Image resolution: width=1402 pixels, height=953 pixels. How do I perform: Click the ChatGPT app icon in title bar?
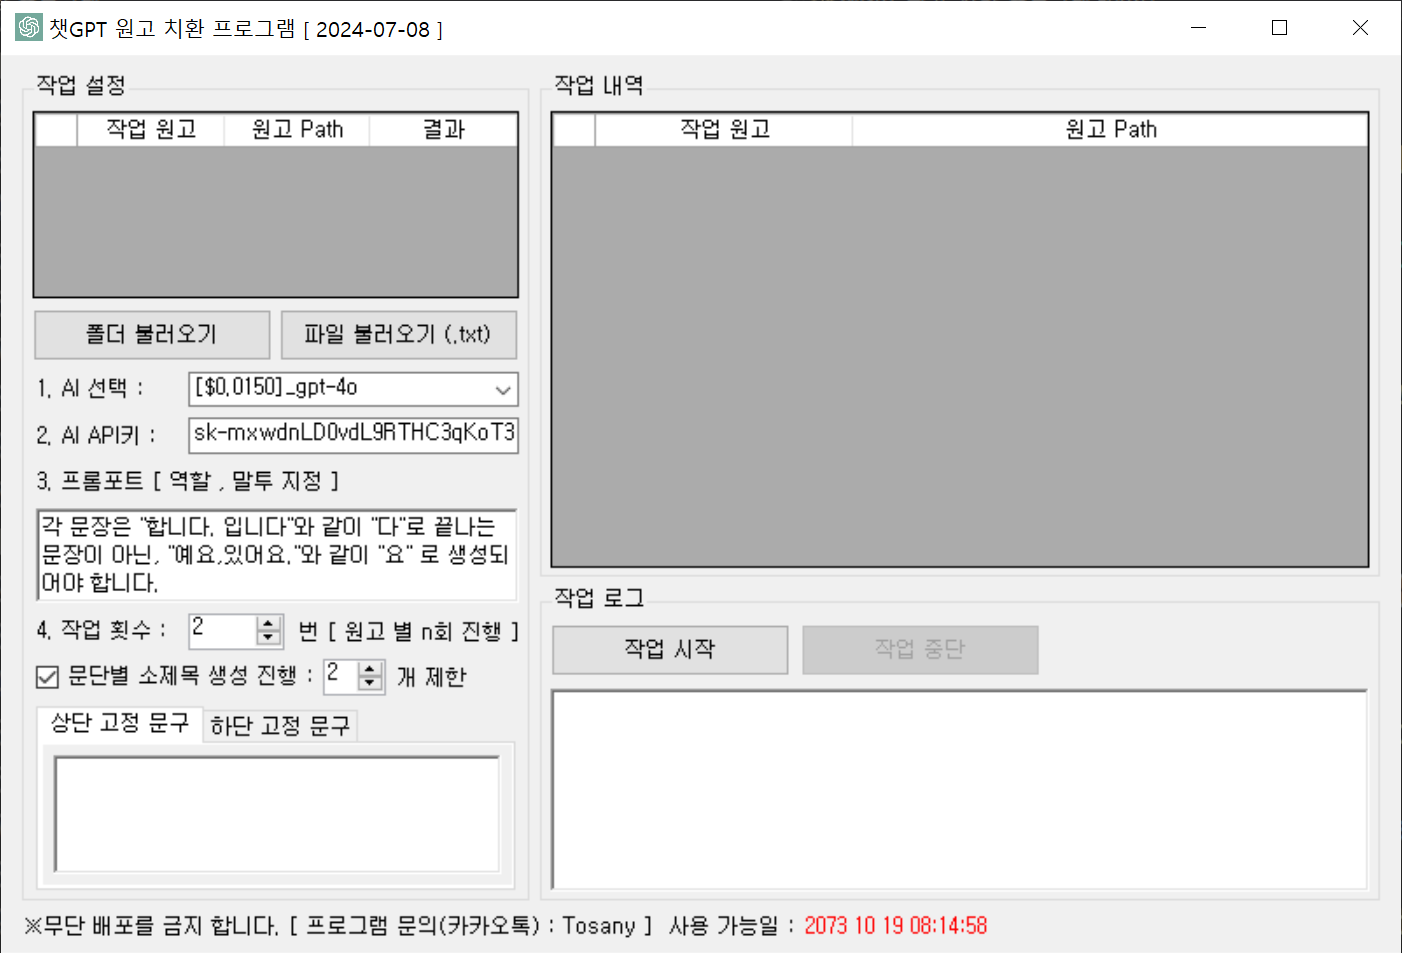point(29,28)
